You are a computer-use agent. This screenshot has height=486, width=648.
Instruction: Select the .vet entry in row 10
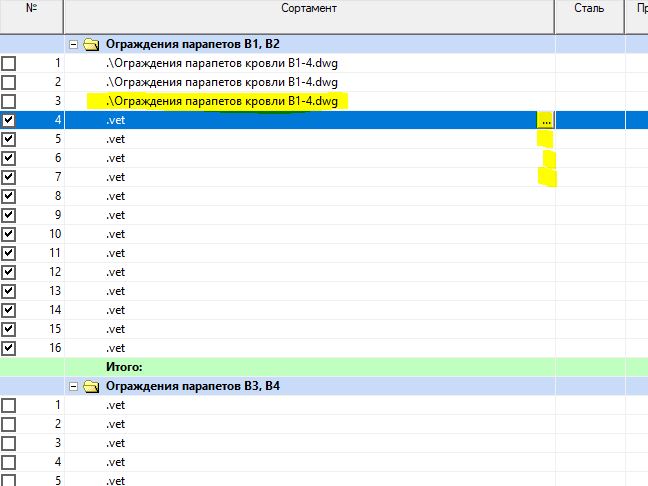coord(115,234)
